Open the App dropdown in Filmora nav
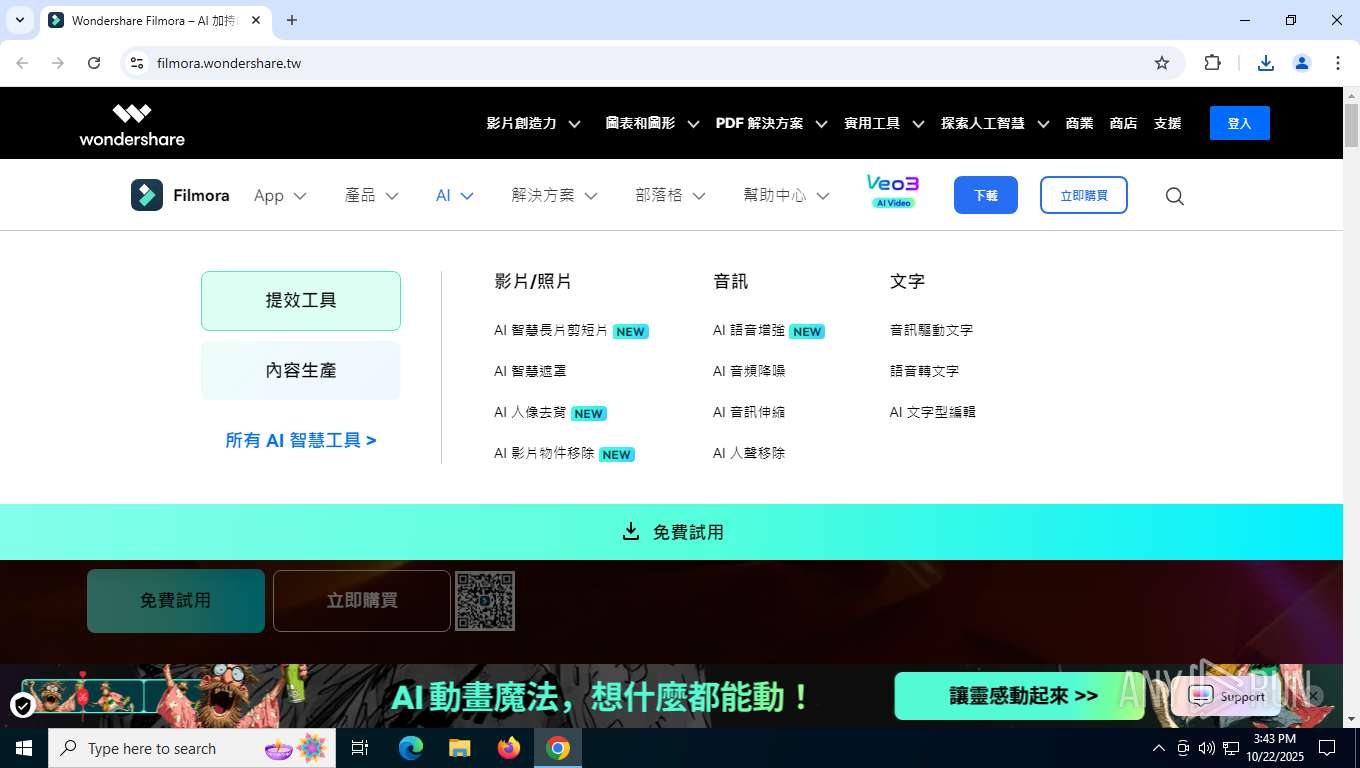The height and width of the screenshot is (768, 1360). (280, 196)
